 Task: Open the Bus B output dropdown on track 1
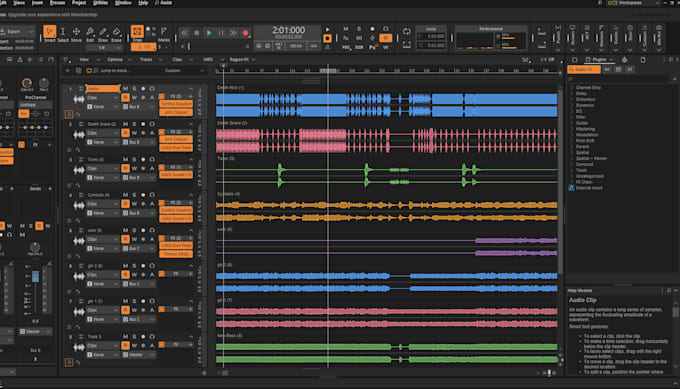point(138,107)
